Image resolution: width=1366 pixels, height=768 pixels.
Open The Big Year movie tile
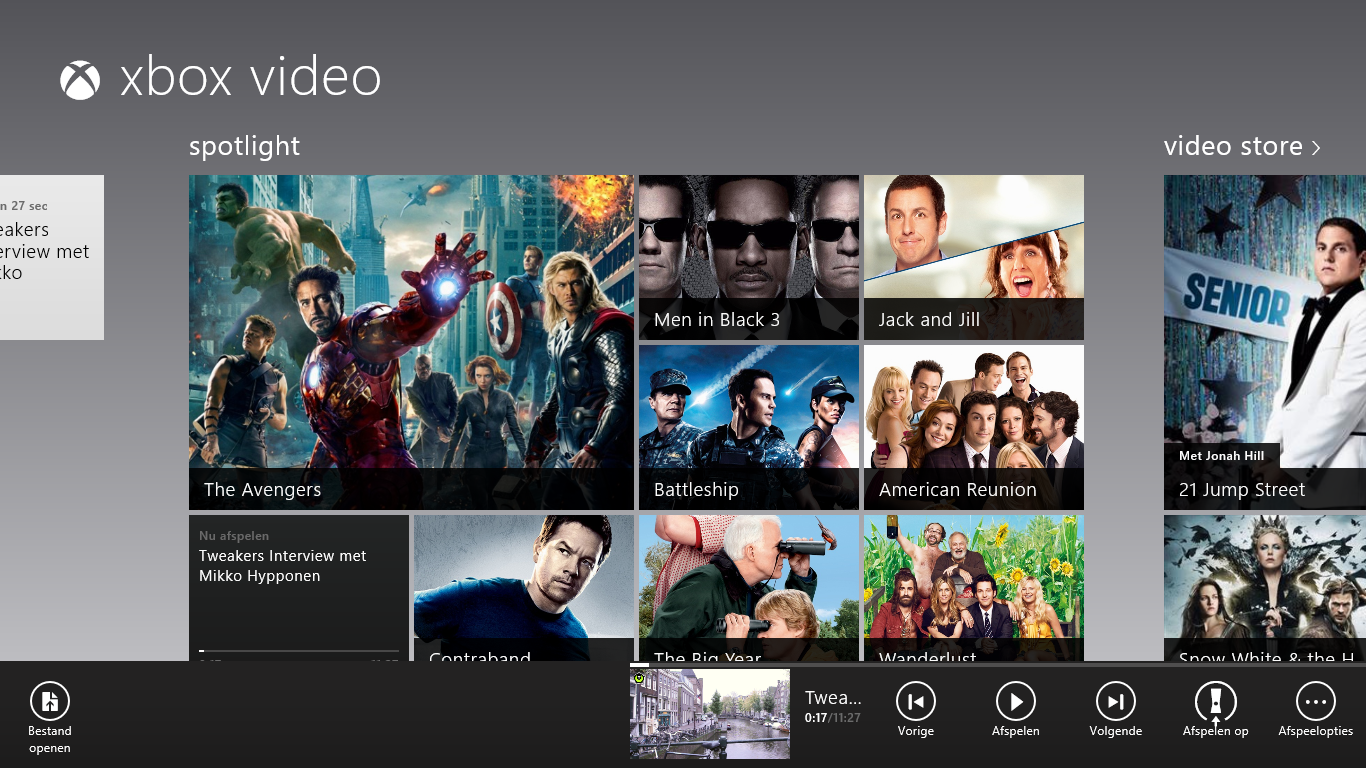tap(749, 588)
